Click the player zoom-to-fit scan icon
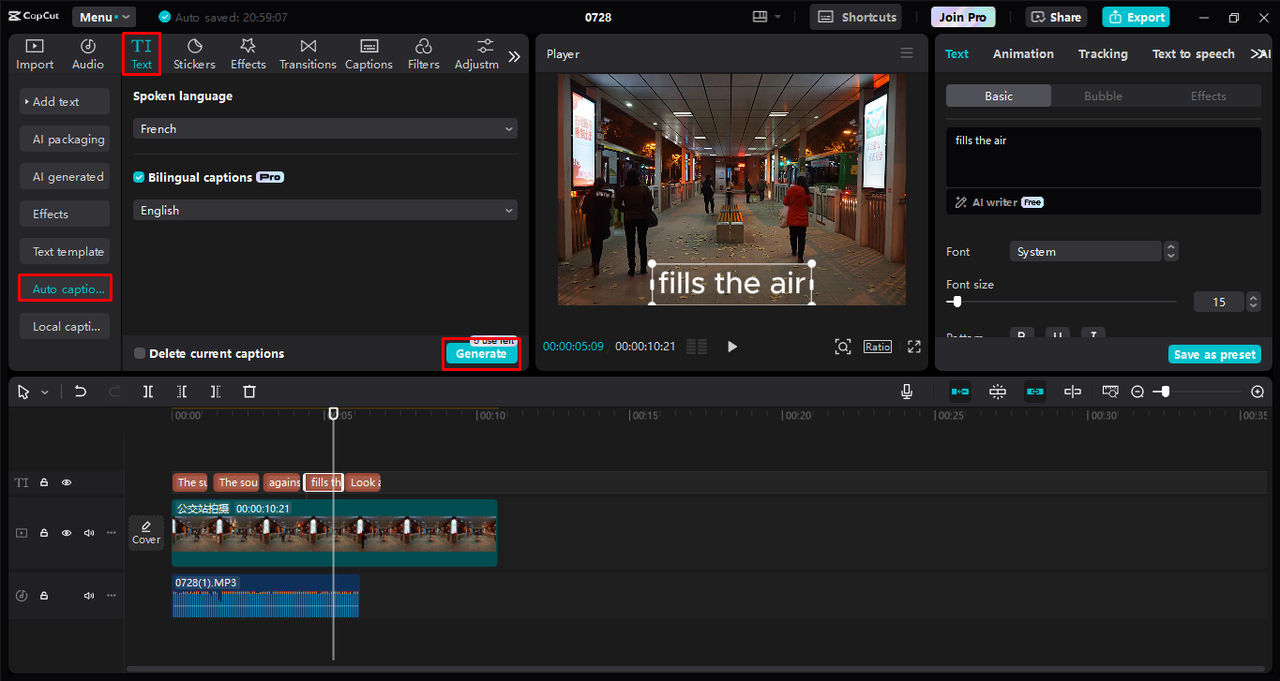 [843, 346]
